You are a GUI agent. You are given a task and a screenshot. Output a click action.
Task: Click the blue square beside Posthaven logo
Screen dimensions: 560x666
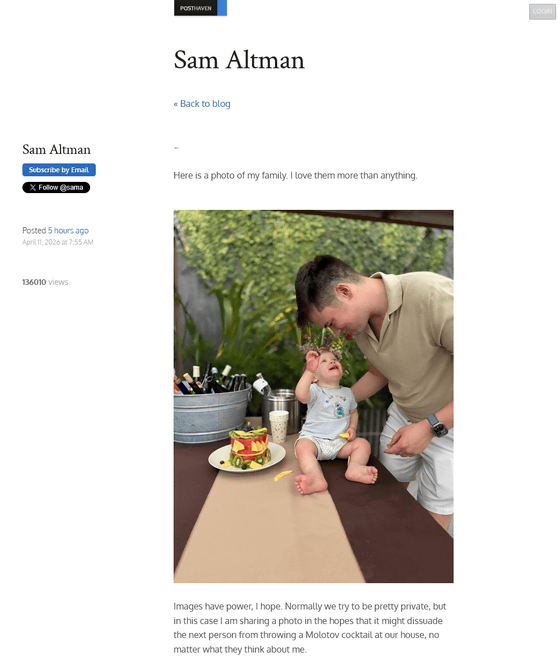pos(222,8)
